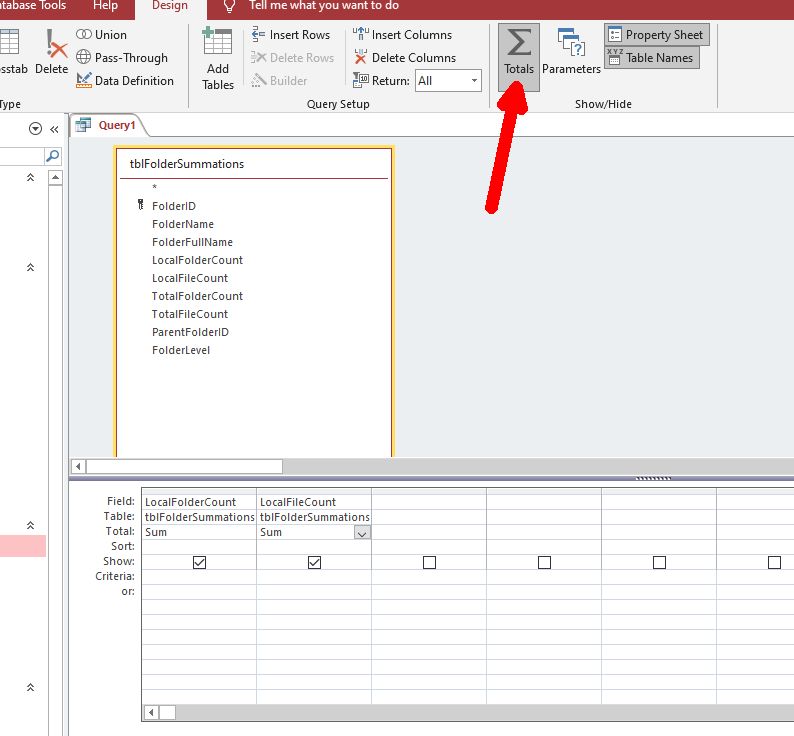Click the LocalFolderCount Field cell in grid

point(199,502)
